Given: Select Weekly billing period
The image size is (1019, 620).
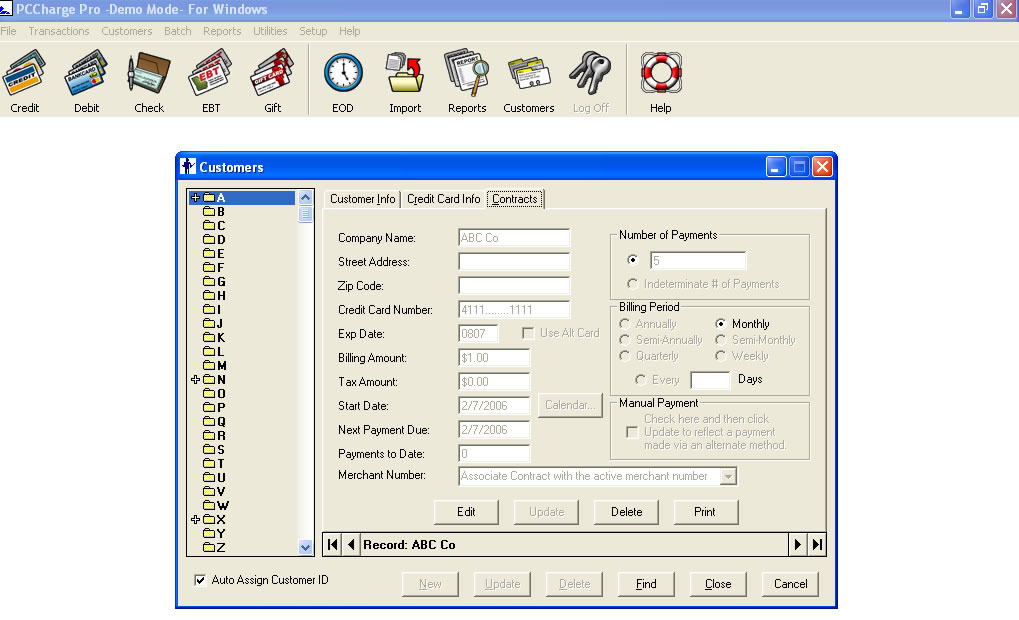Looking at the screenshot, I should (x=720, y=356).
